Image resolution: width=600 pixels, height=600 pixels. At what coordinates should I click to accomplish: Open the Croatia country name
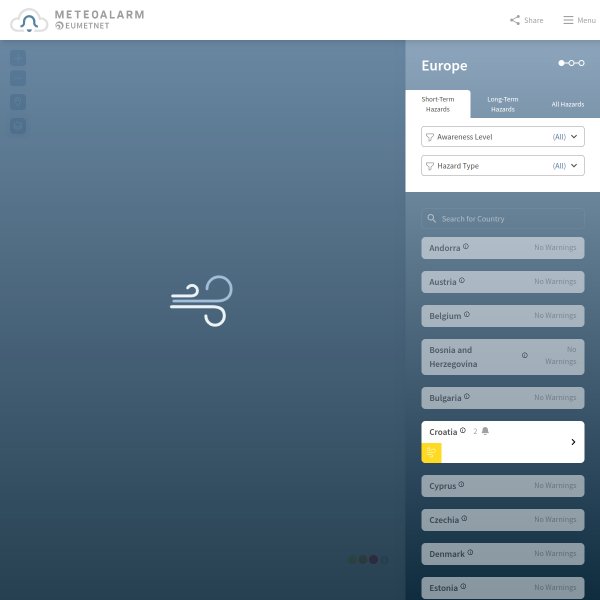pos(443,432)
